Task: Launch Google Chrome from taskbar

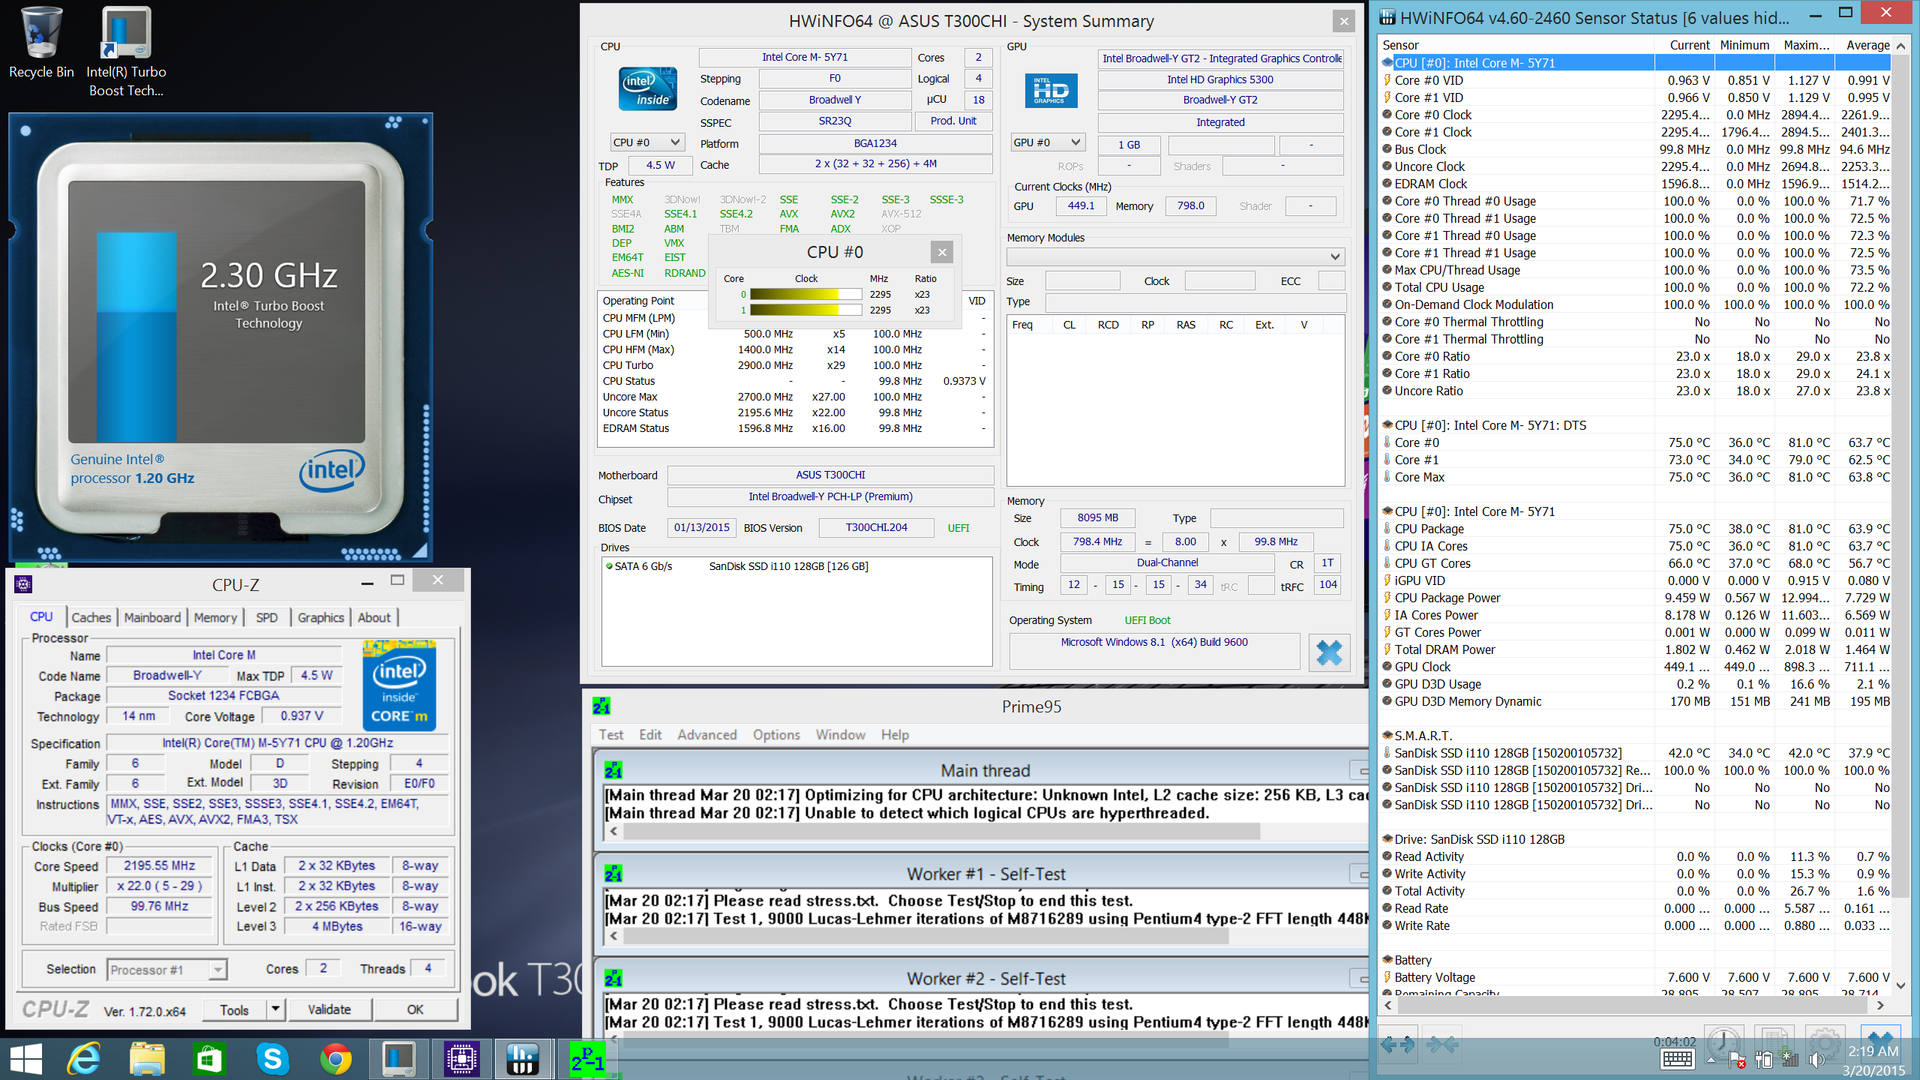Action: pyautogui.click(x=335, y=1059)
